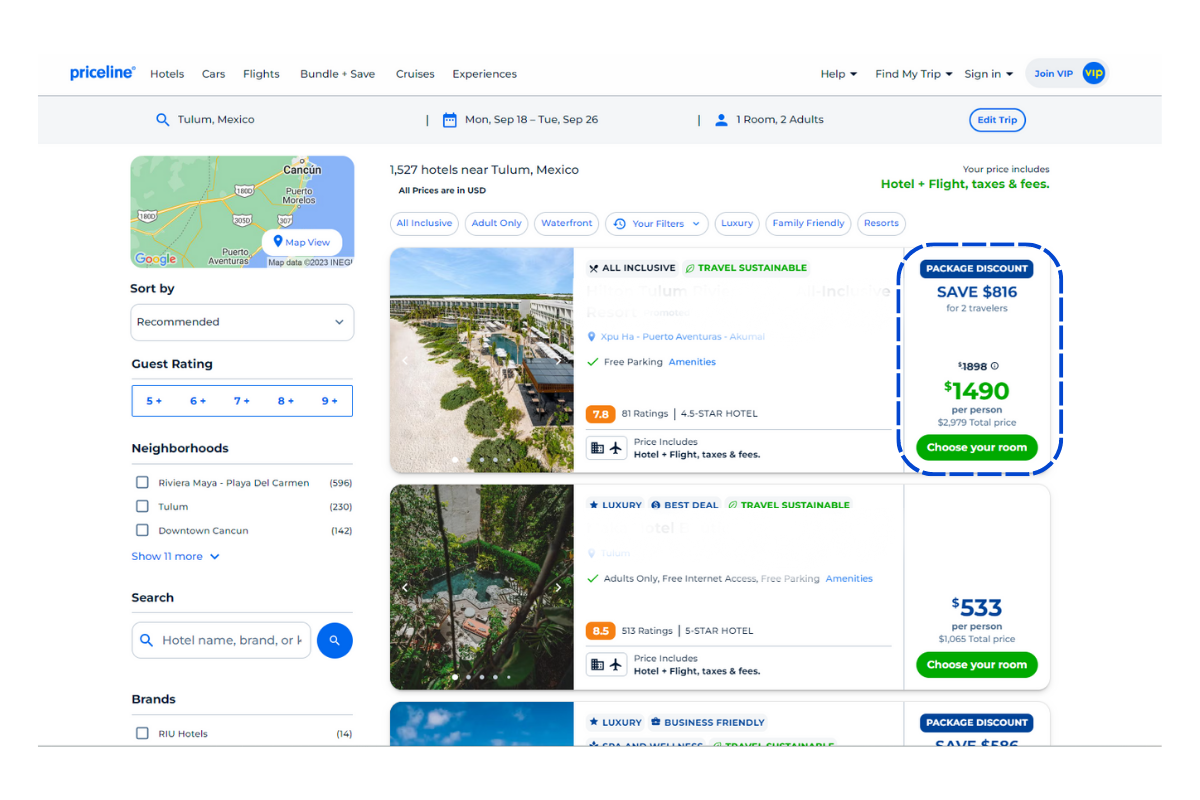
Task: Open the Cruises nav item
Action: click(x=415, y=74)
